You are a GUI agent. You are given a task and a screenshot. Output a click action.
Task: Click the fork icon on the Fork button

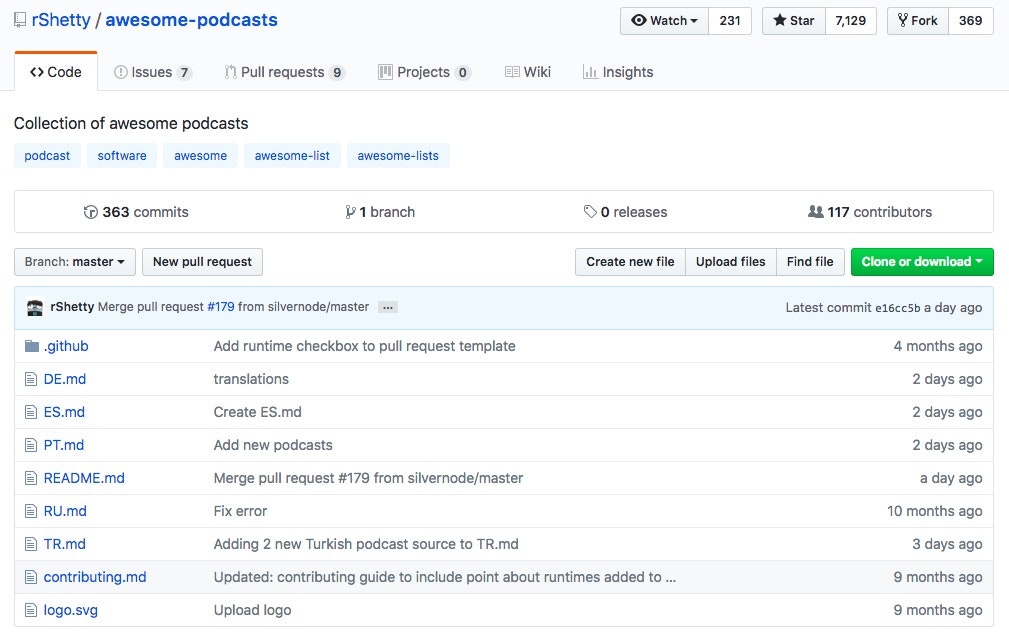point(902,20)
